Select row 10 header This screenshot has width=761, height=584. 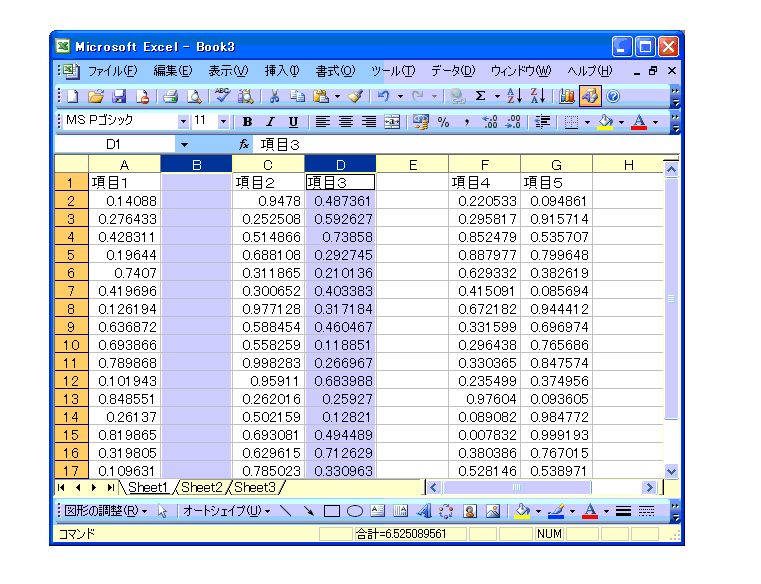click(x=71, y=345)
